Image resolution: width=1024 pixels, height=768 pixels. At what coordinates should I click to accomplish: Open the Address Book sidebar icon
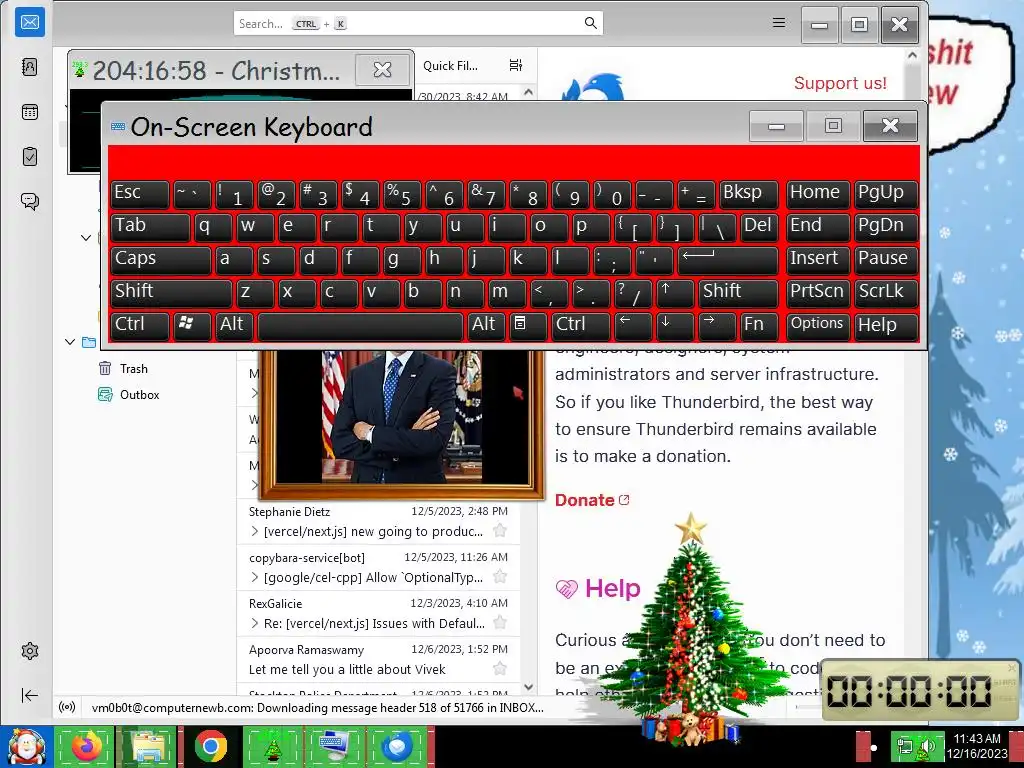pyautogui.click(x=29, y=67)
